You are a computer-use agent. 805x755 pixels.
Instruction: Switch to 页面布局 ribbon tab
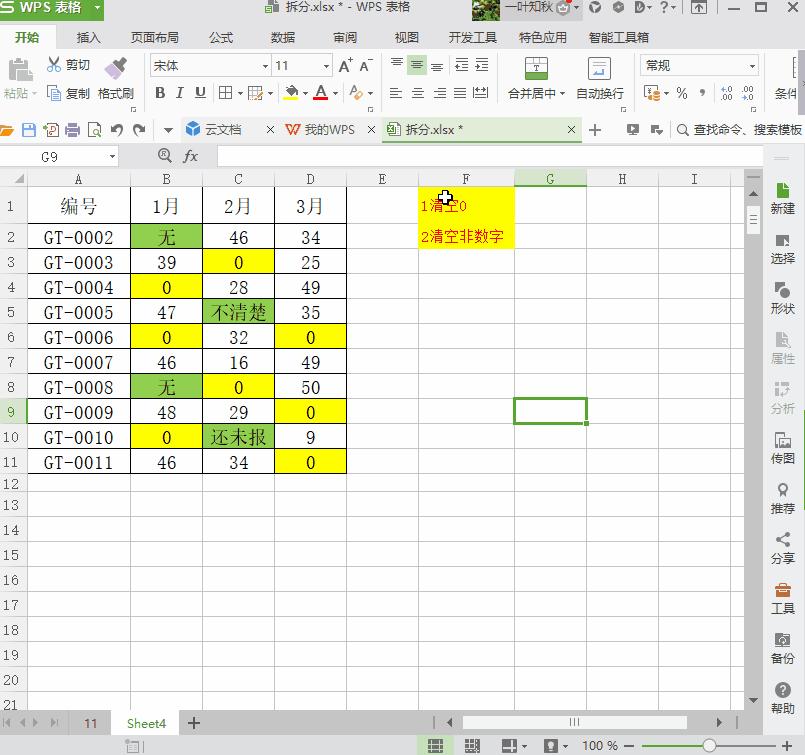click(155, 37)
